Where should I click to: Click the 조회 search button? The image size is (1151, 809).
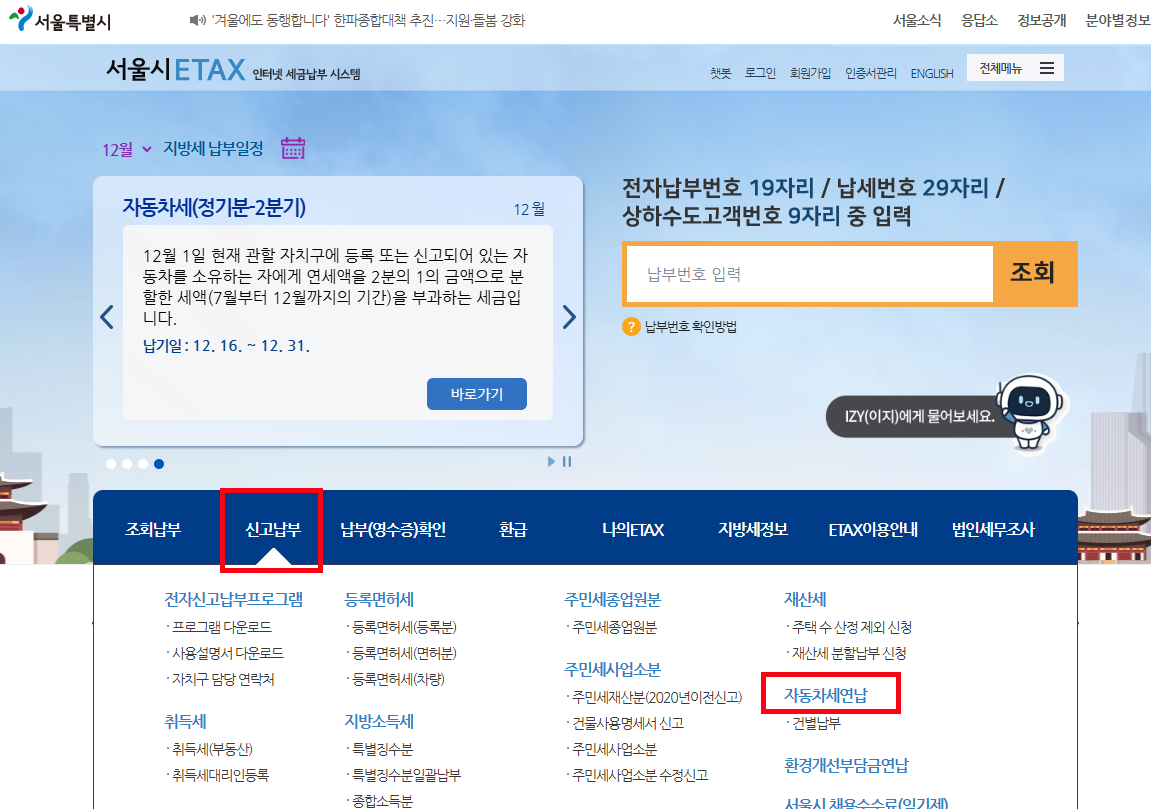(1035, 274)
